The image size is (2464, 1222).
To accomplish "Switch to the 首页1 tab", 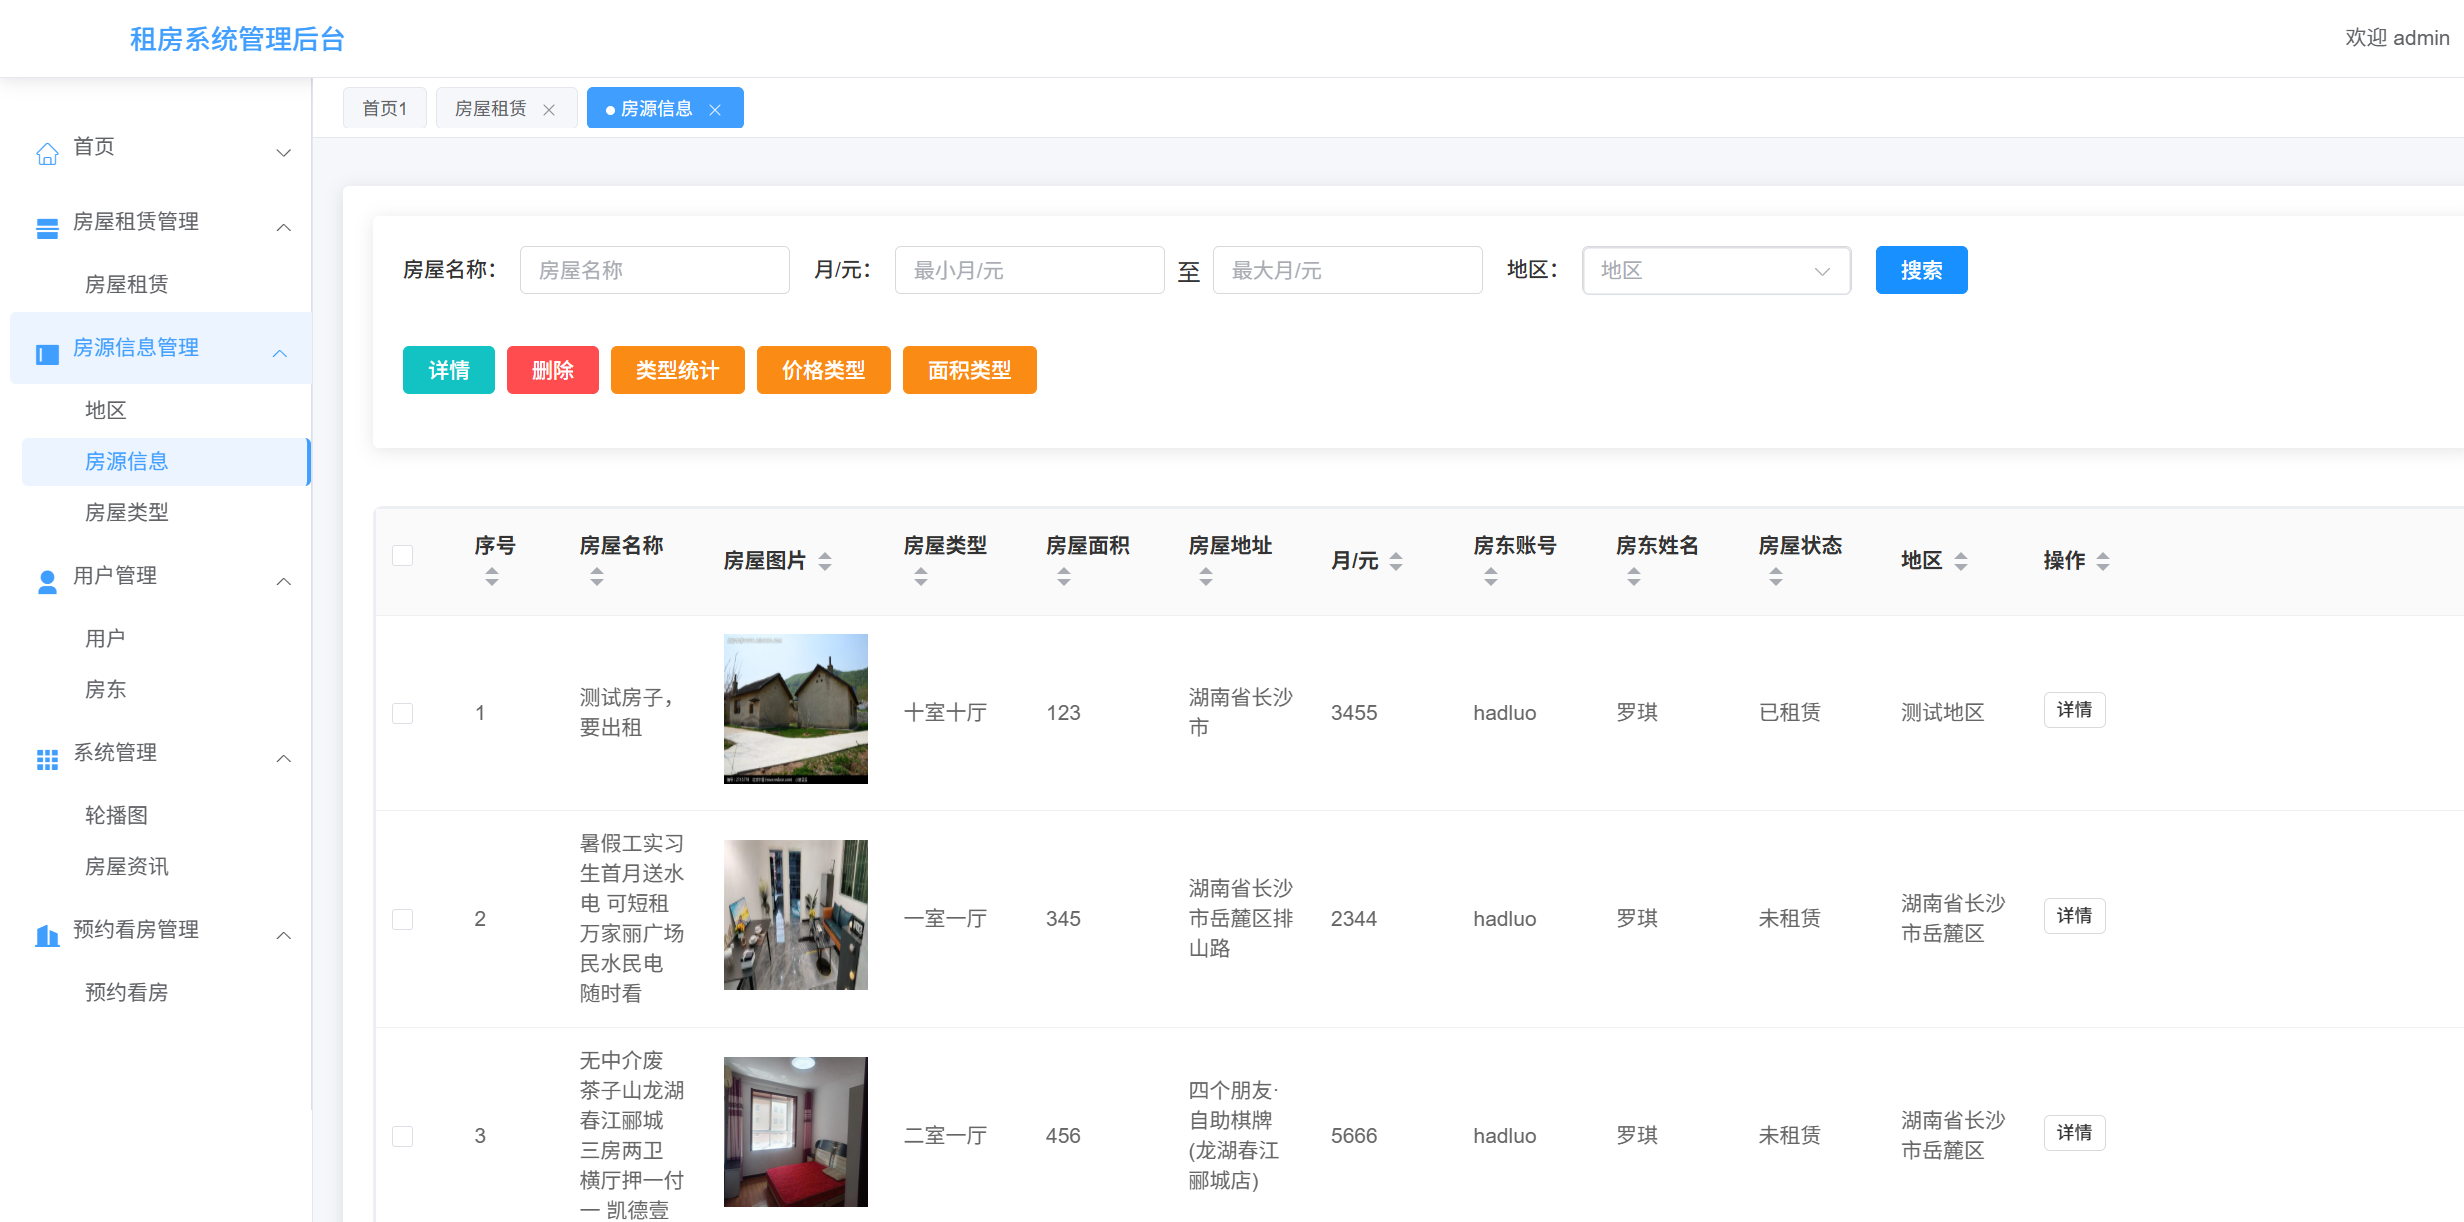I will 385,108.
